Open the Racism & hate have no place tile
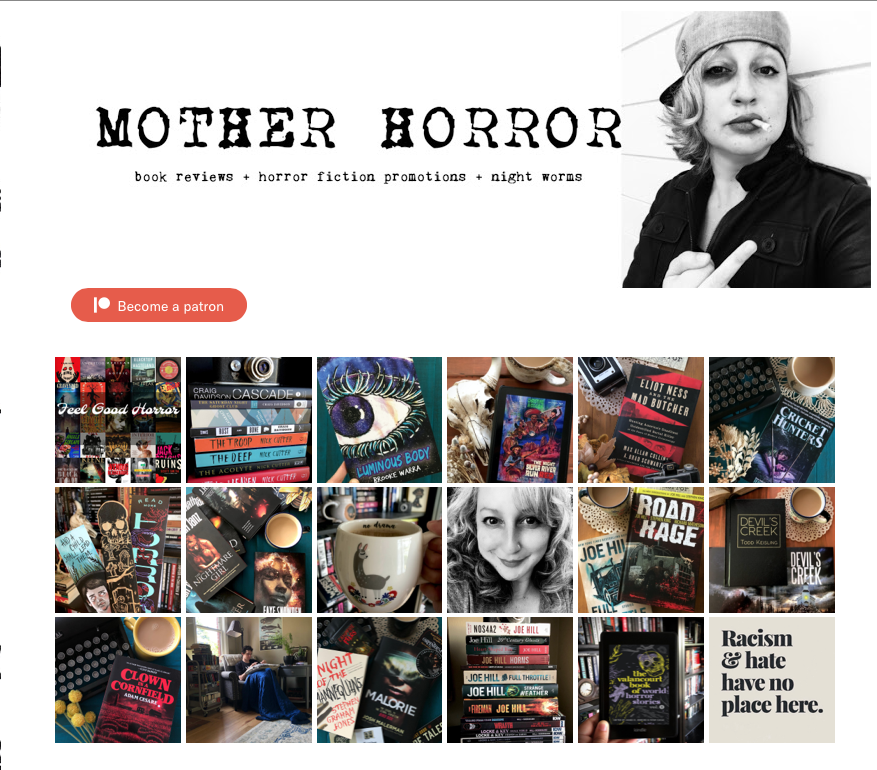 click(x=772, y=680)
